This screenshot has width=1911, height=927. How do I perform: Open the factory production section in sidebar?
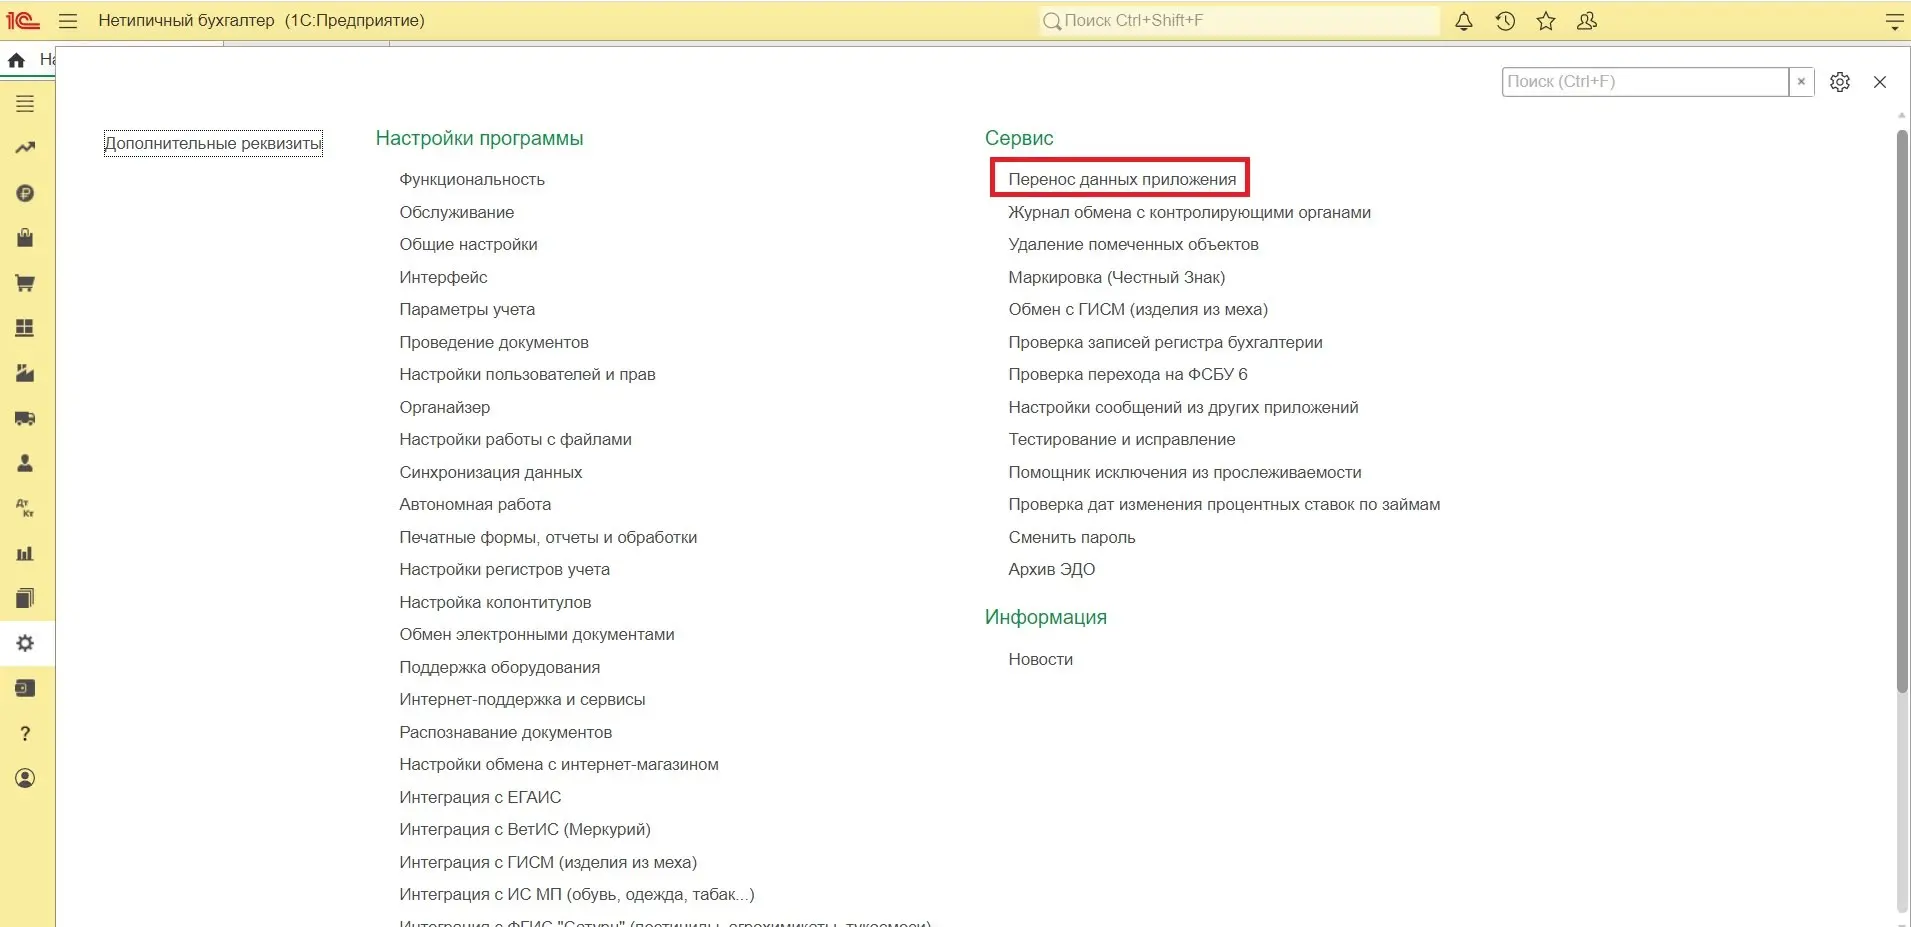coord(25,373)
